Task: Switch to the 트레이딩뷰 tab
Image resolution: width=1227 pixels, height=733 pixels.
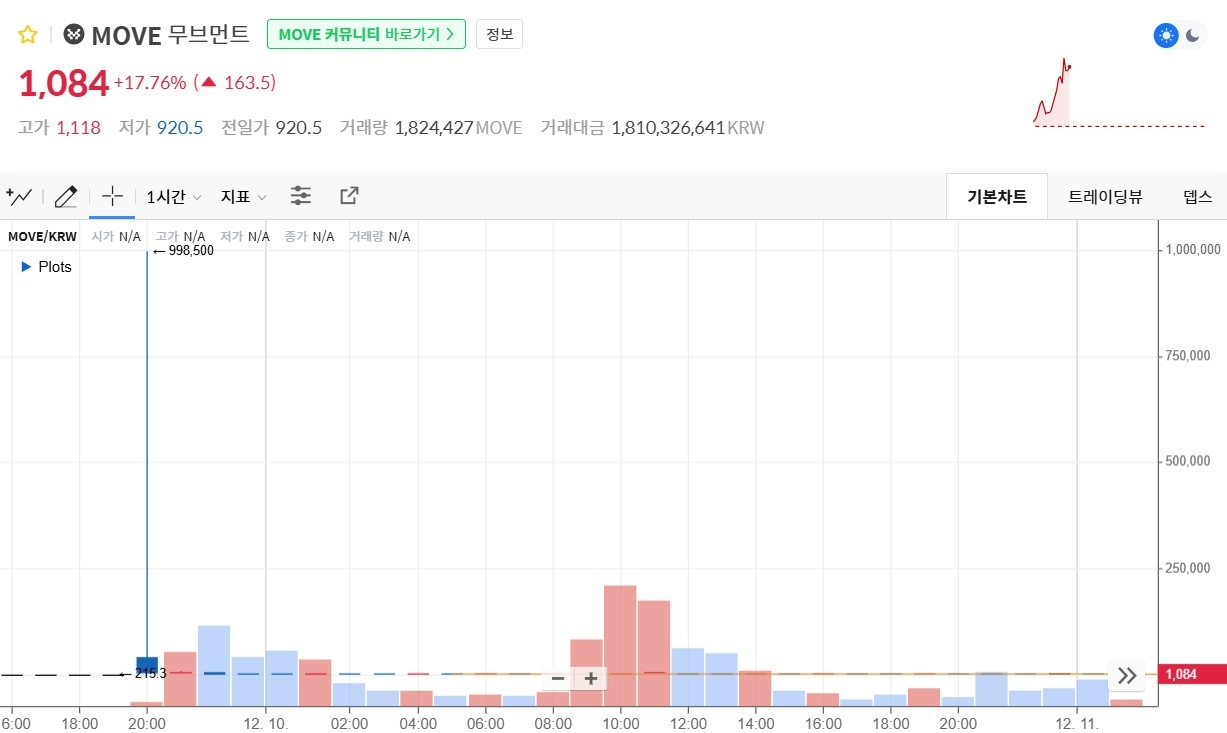Action: (x=1105, y=196)
